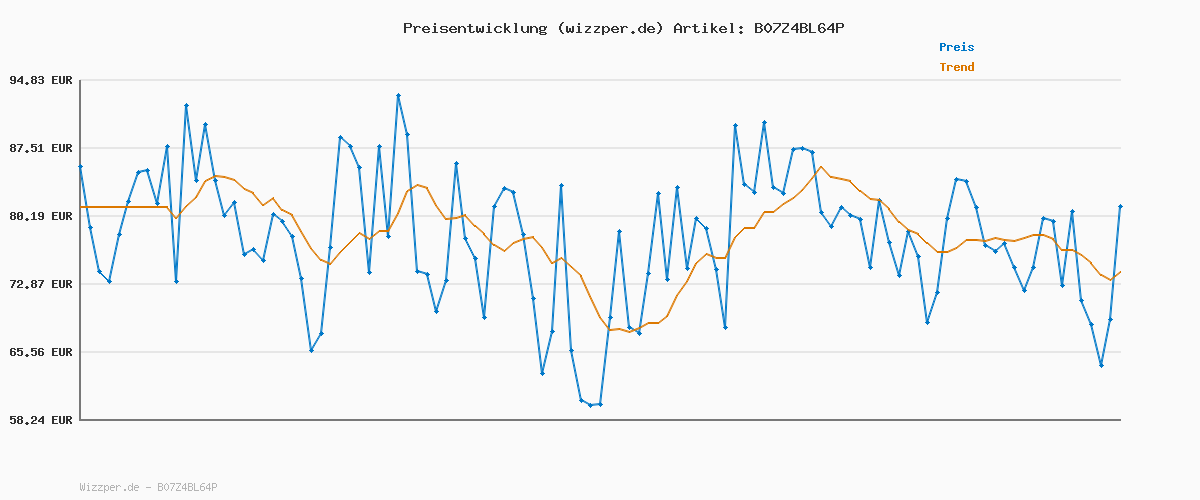The image size is (1200, 500).
Task: Click the 58.24 EUR axis label
Action: coord(42,420)
